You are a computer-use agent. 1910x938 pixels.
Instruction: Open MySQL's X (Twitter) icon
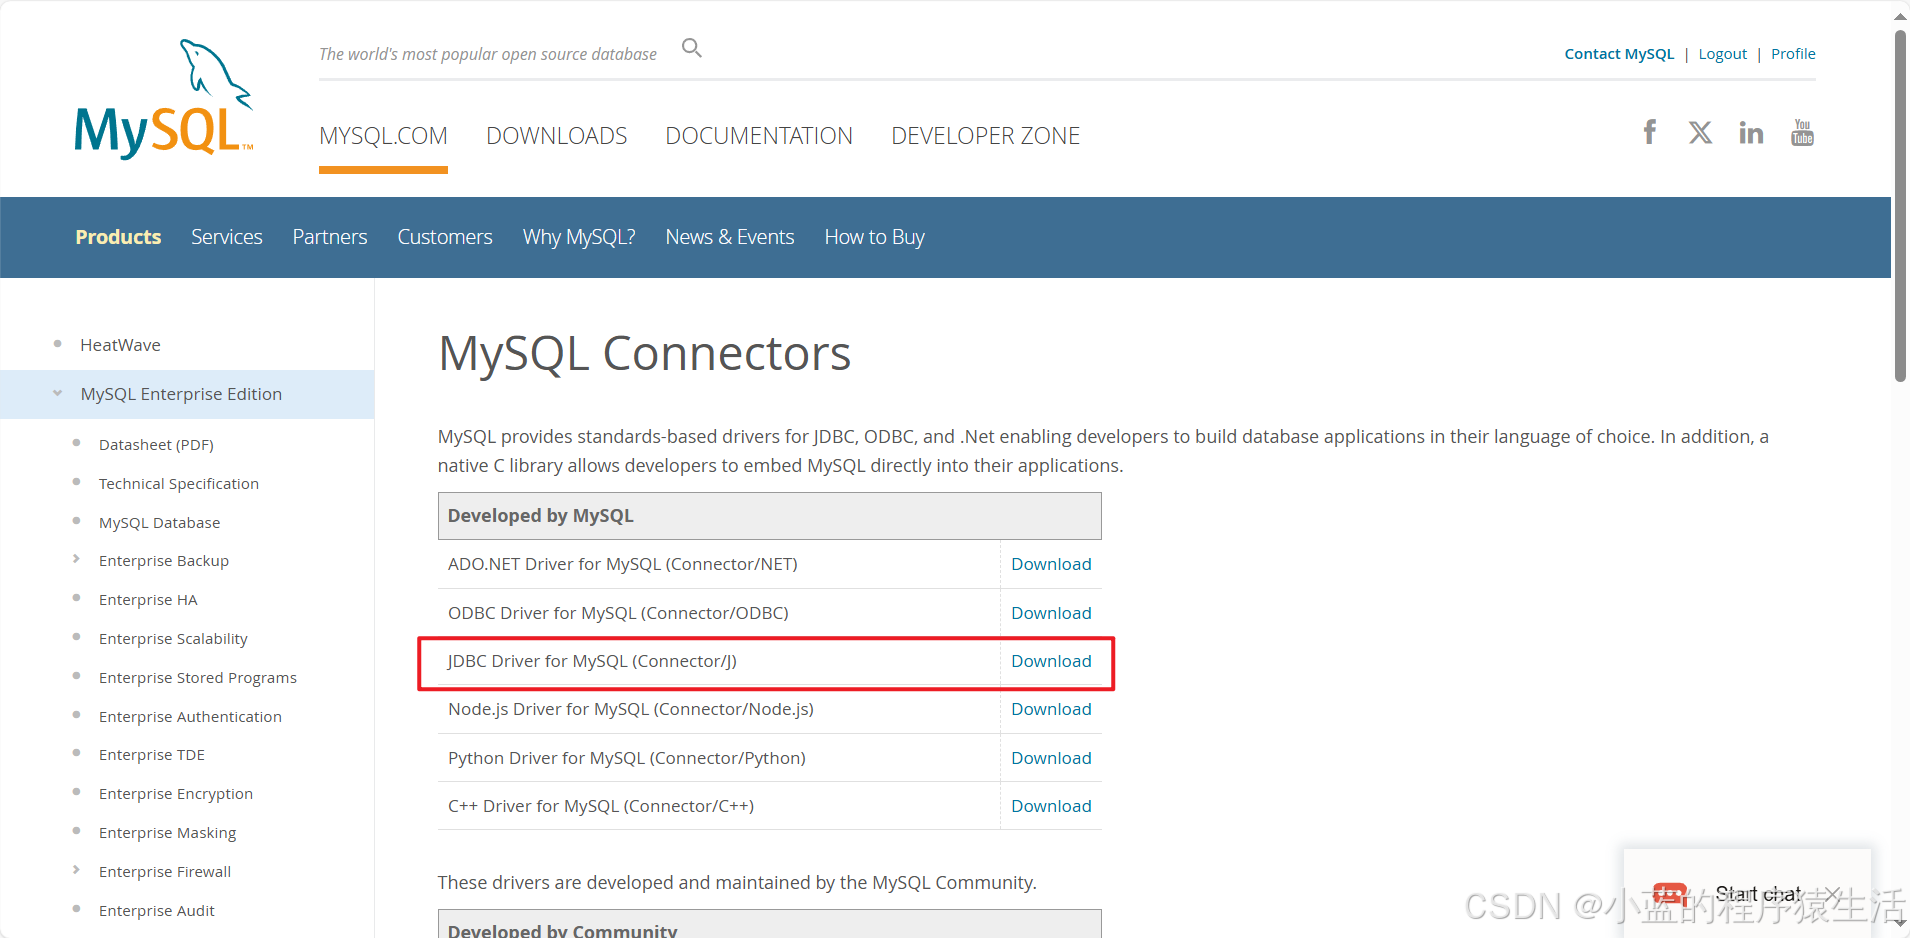click(x=1700, y=132)
